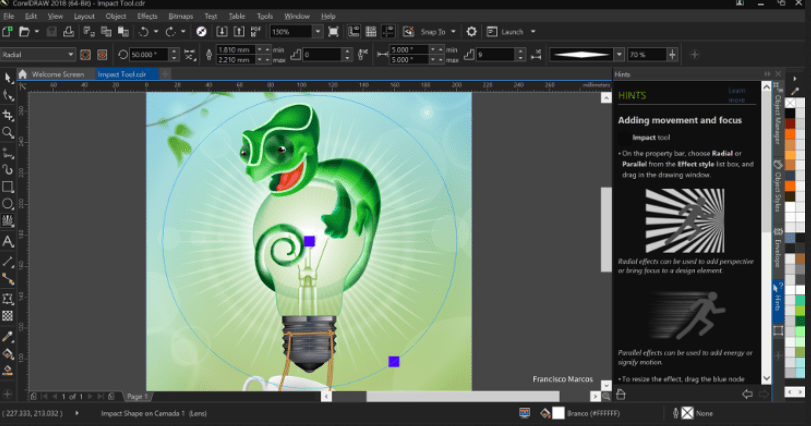
Task: Click the Undo arrow
Action: pos(143,32)
